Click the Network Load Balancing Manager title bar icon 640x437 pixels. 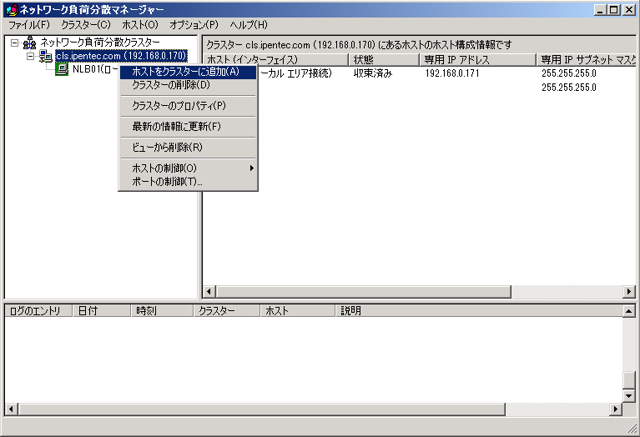pos(12,9)
